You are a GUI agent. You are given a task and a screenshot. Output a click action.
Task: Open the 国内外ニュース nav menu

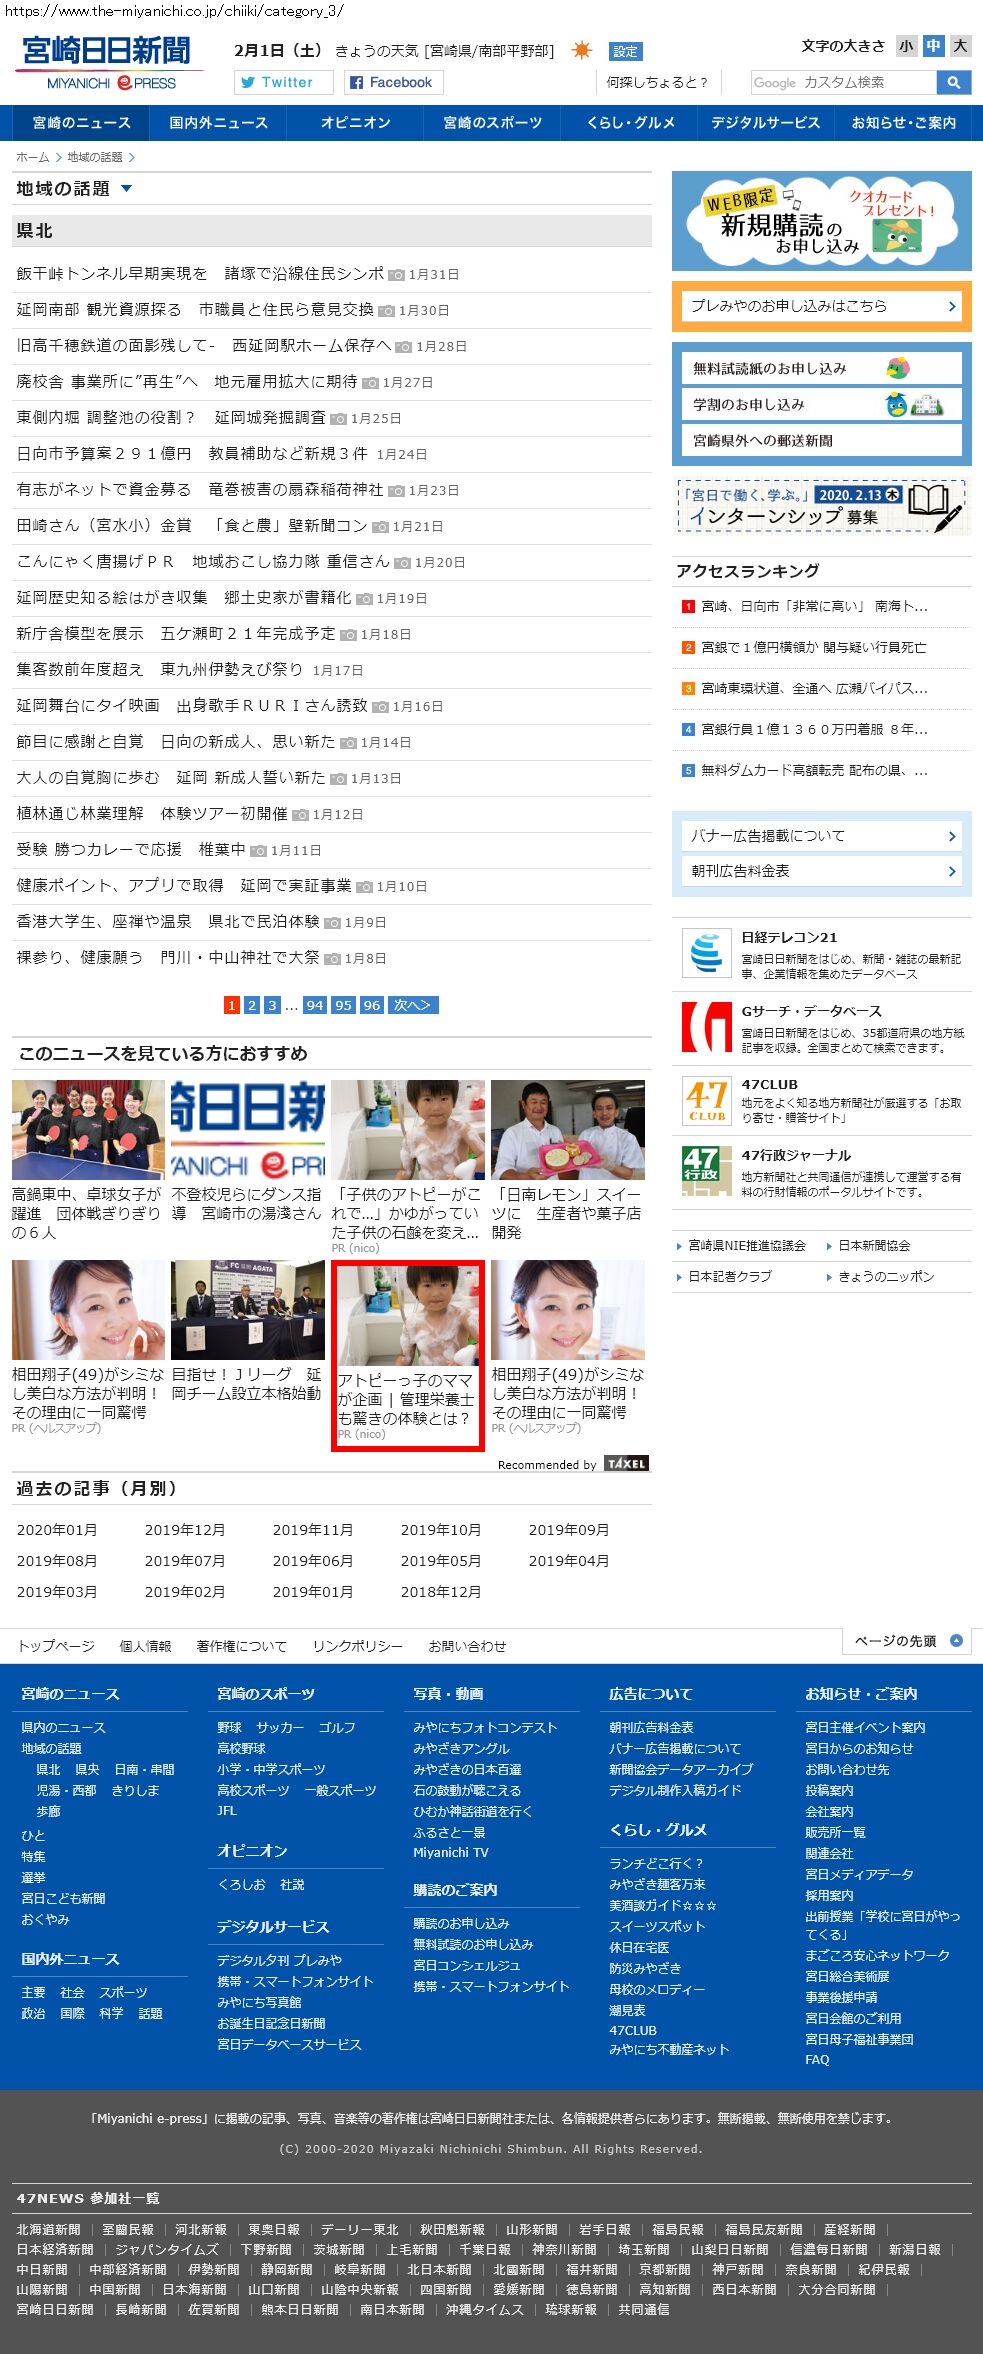click(218, 123)
